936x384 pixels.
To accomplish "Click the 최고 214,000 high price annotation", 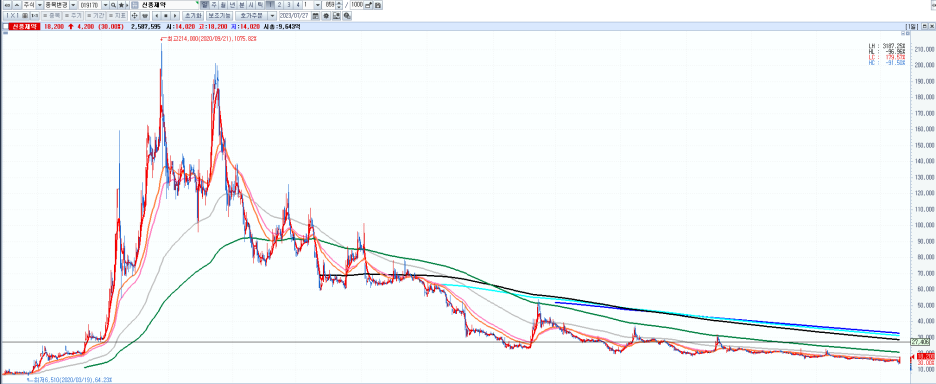I will coord(208,39).
